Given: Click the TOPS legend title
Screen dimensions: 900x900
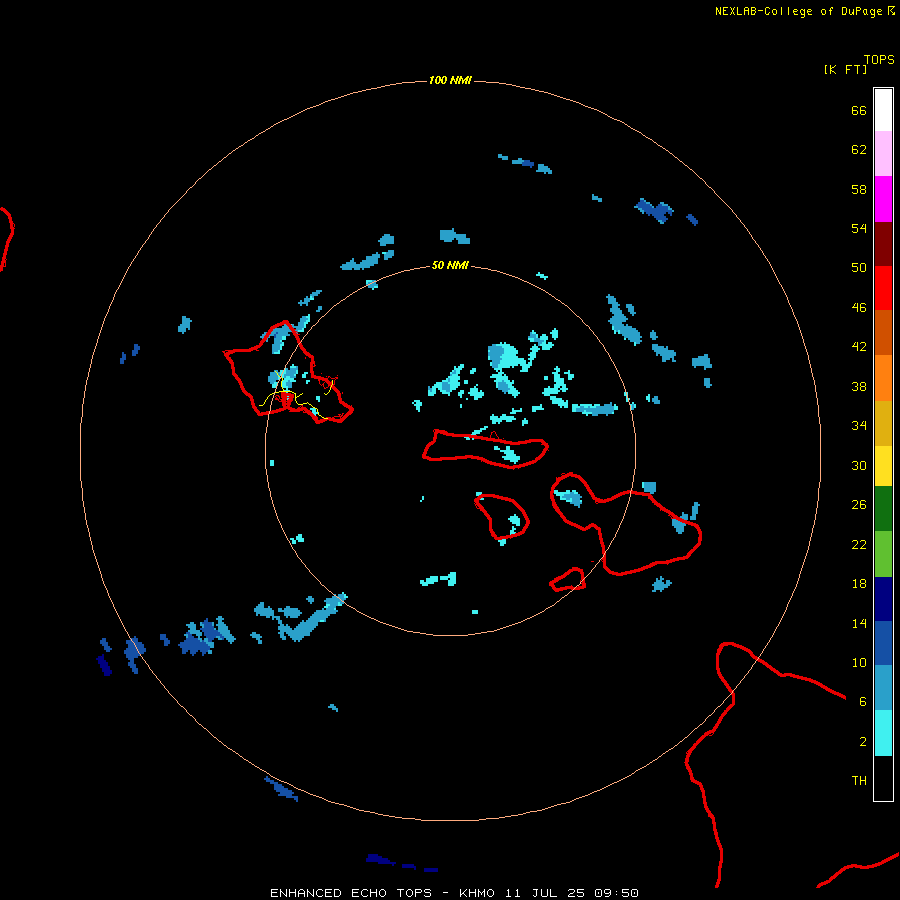Looking at the screenshot, I should (x=879, y=60).
